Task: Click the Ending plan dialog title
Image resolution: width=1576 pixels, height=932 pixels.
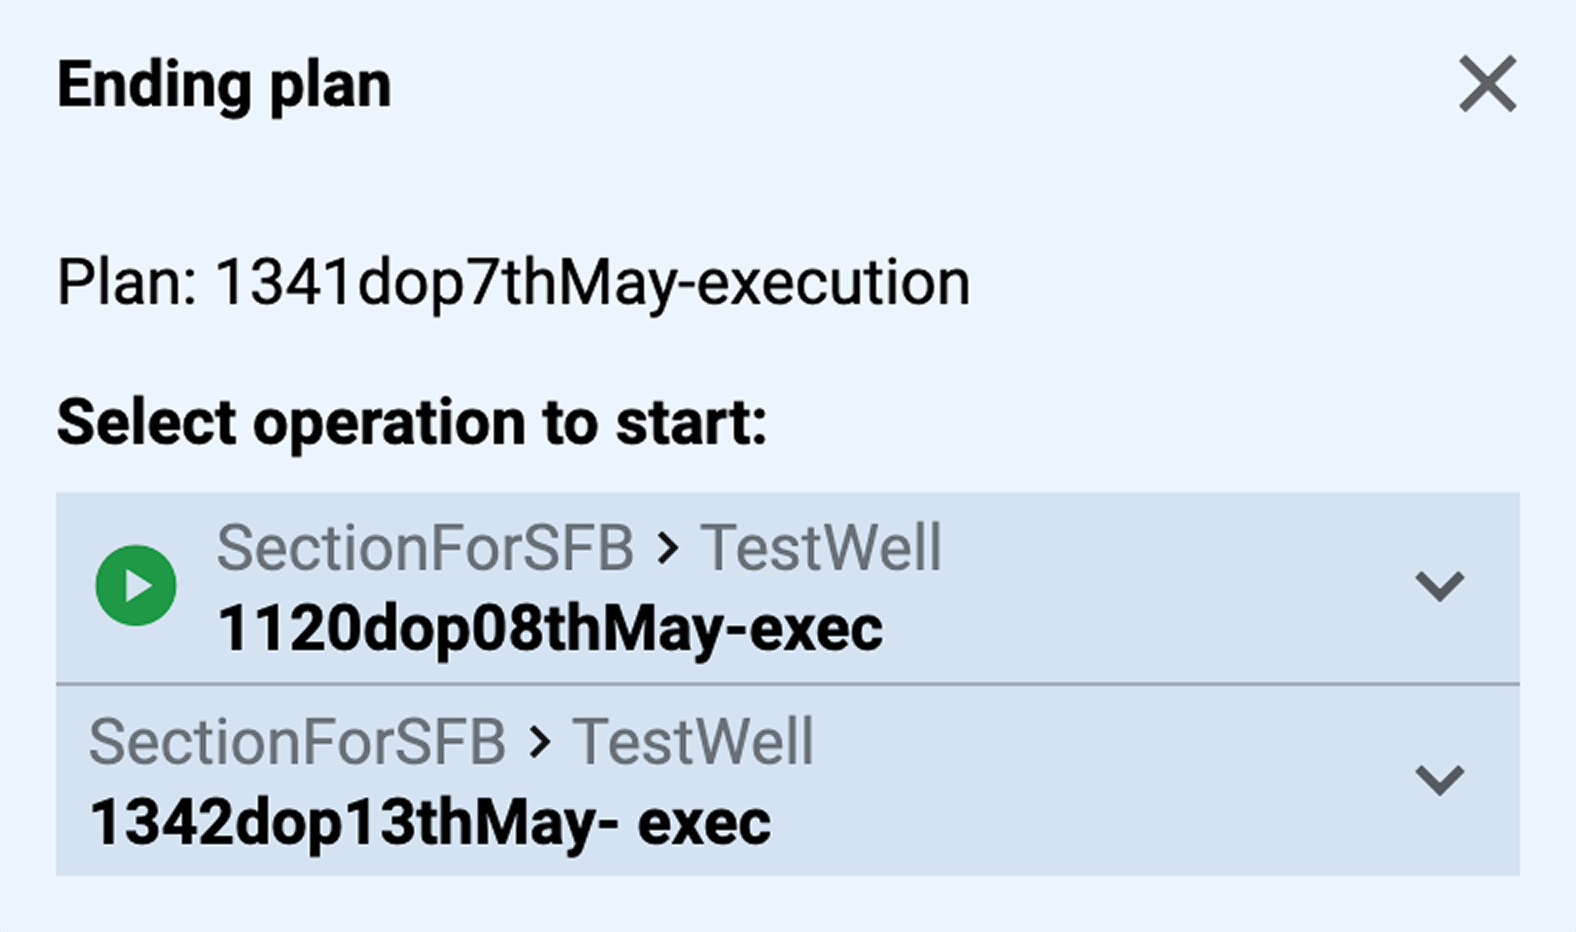Action: pyautogui.click(x=224, y=85)
